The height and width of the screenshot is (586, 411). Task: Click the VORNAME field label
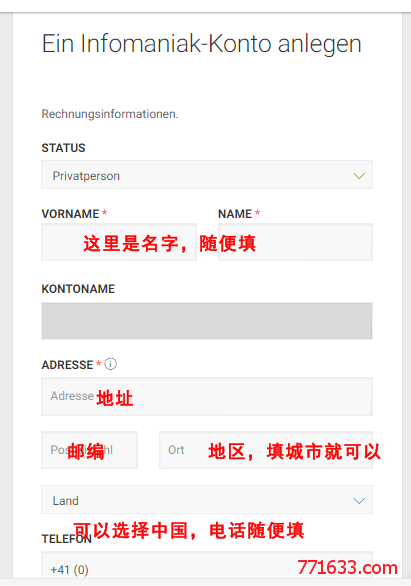[70, 214]
